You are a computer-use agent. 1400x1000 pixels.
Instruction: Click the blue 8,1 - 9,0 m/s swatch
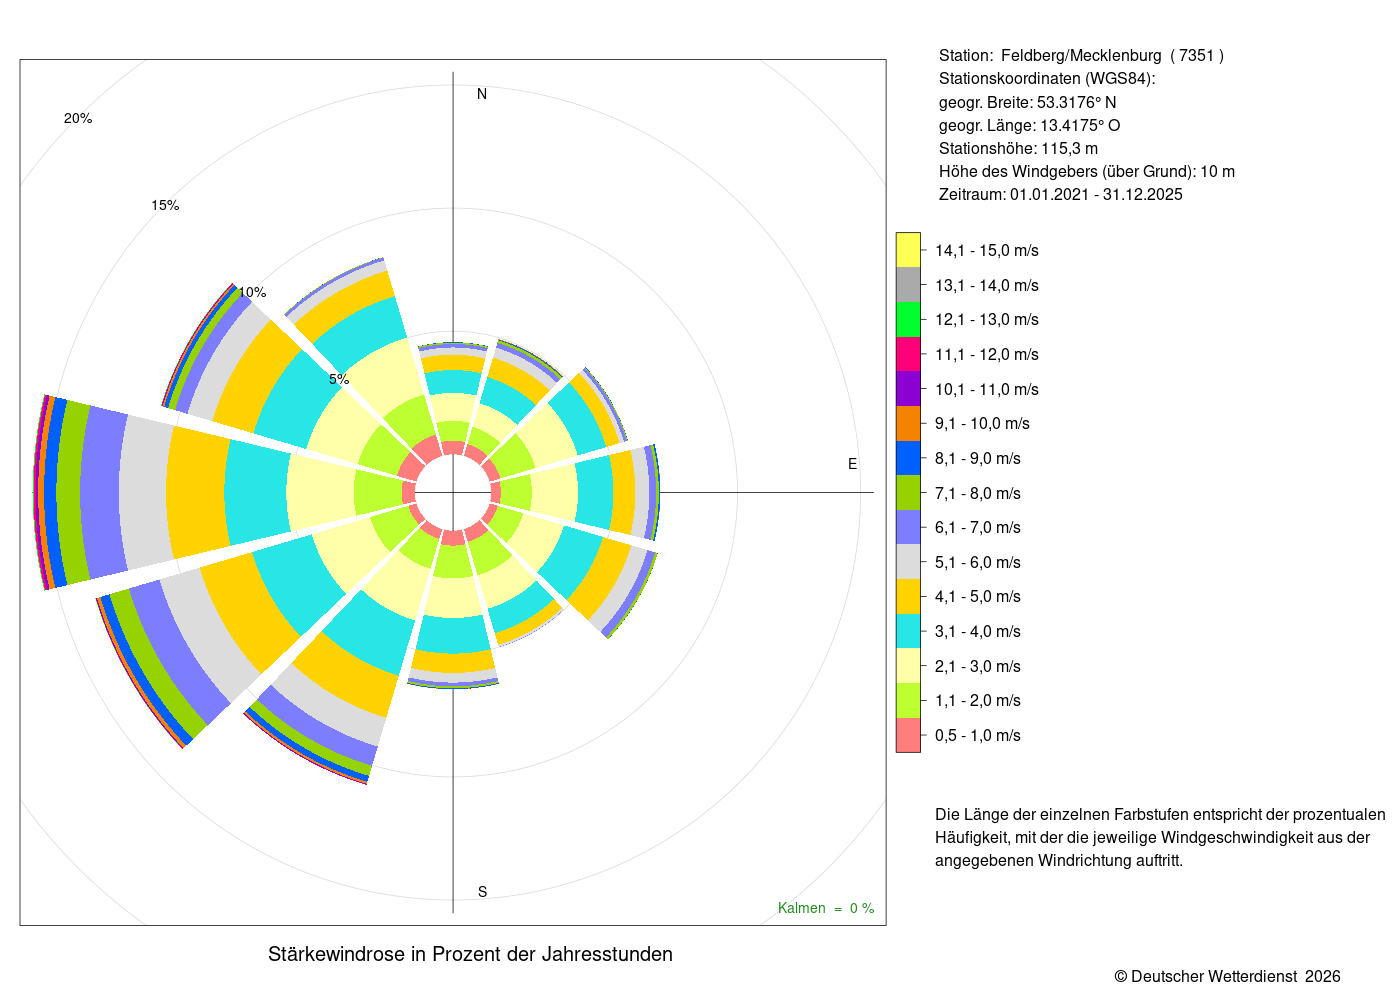pos(908,458)
